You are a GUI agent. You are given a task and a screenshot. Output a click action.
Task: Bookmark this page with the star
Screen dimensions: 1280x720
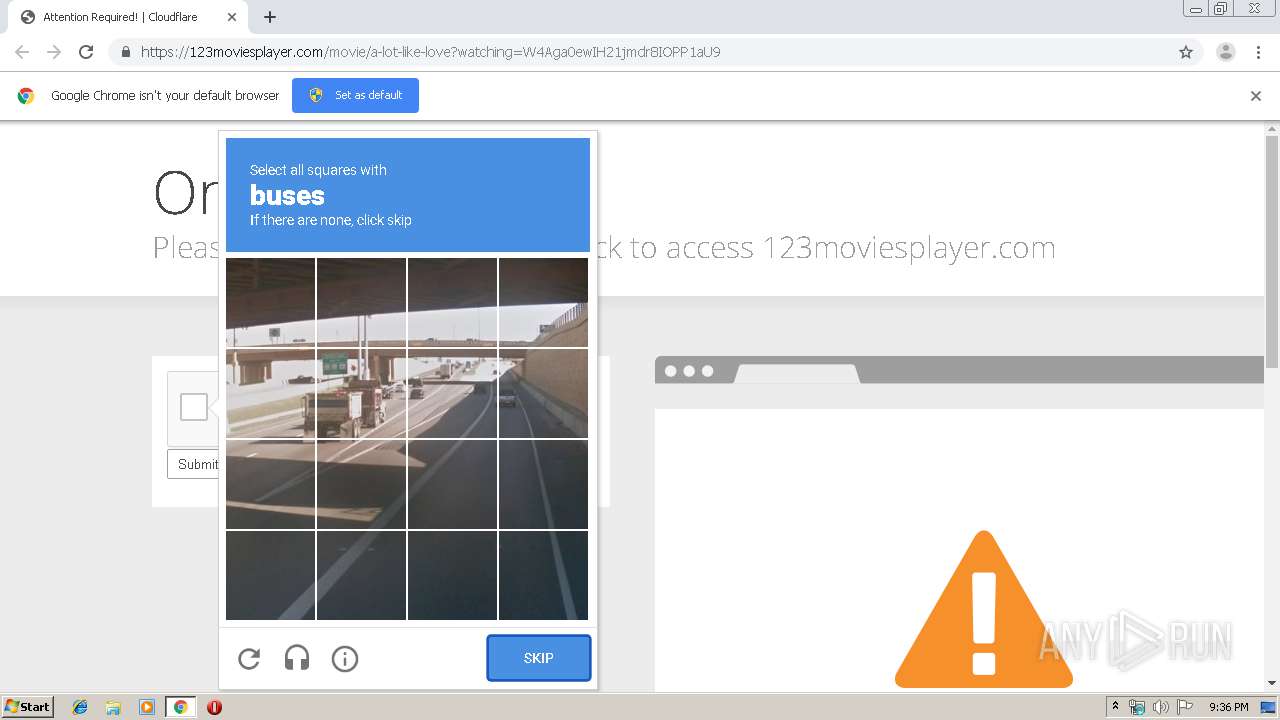pos(1186,52)
